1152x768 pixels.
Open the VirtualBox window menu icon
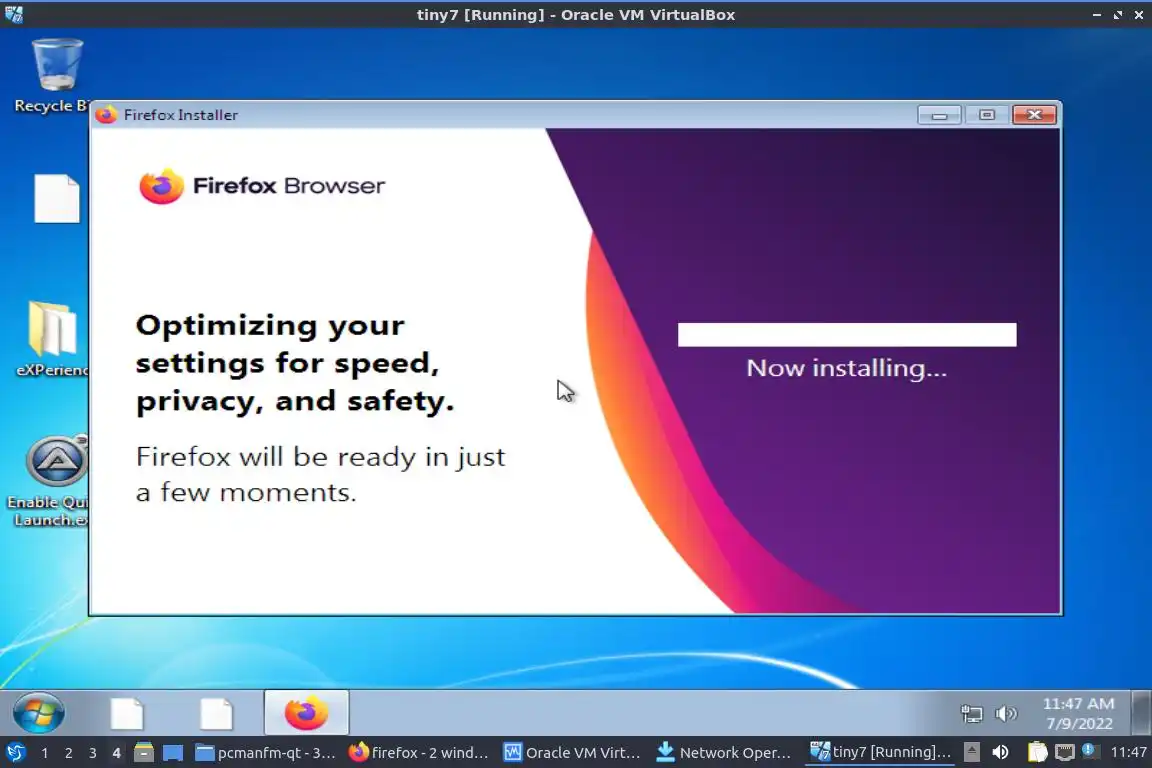click(13, 14)
